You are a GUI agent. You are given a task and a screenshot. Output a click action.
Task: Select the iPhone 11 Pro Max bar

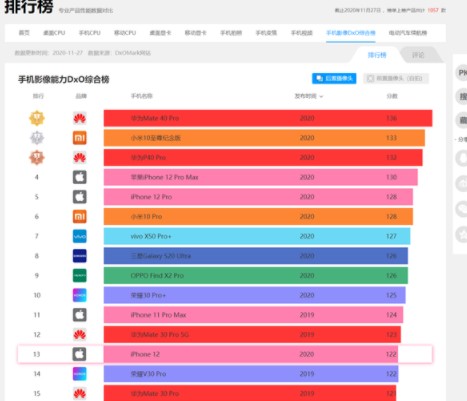click(253, 315)
